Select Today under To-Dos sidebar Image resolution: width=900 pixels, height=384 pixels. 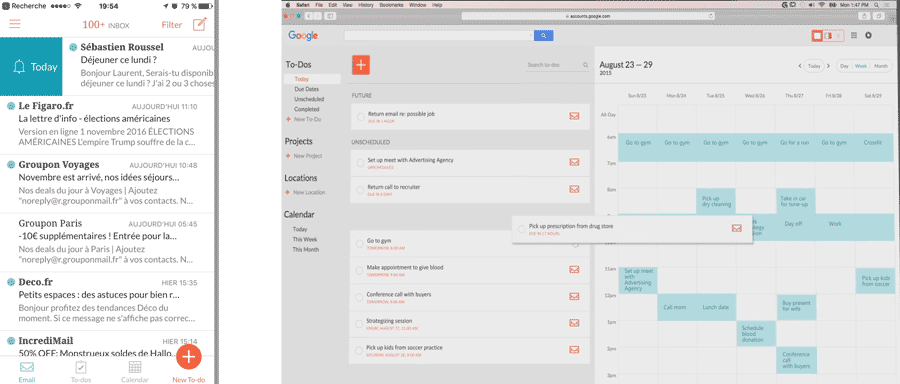(x=312, y=79)
